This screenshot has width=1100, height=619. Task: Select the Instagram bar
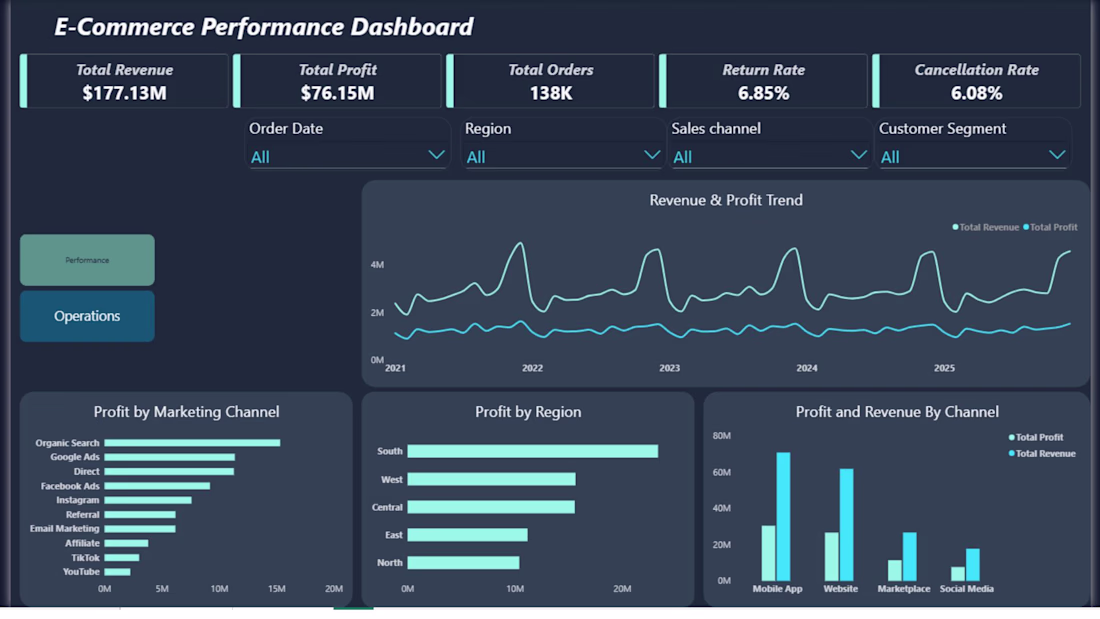point(148,500)
